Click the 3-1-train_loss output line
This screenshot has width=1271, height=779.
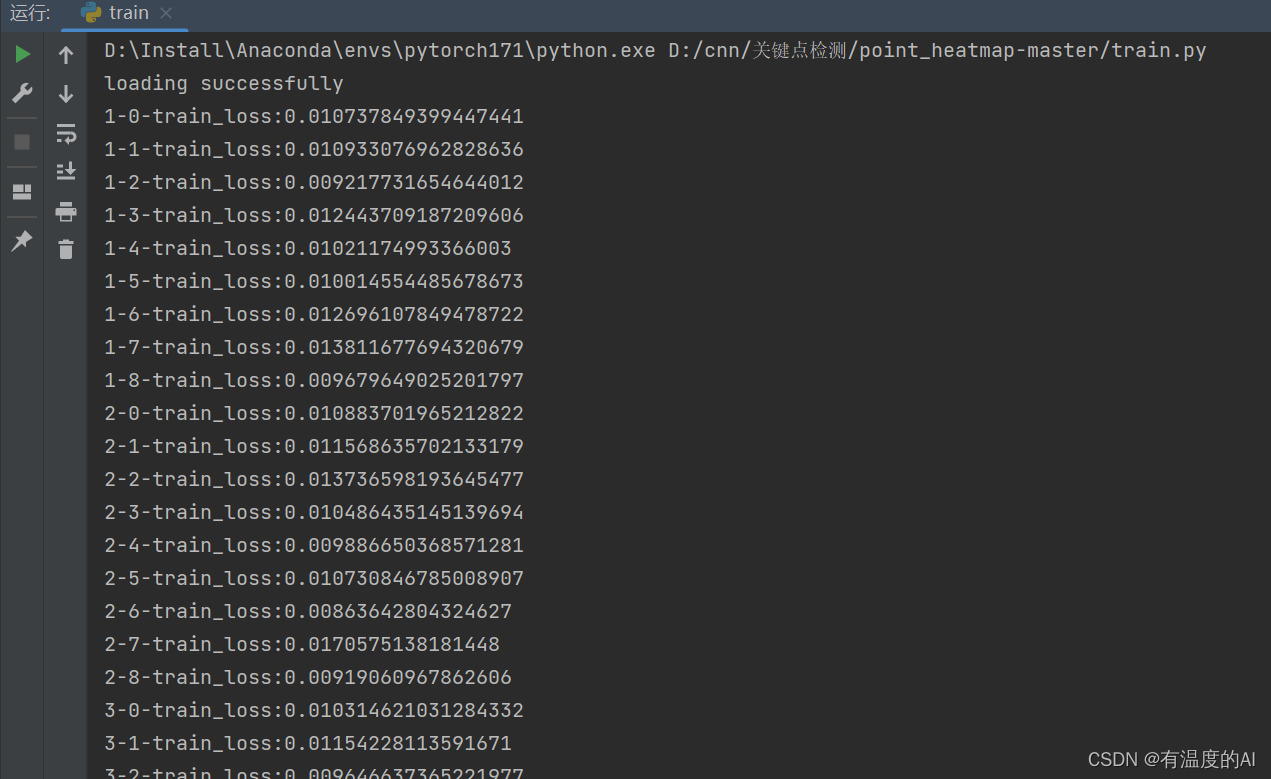(x=308, y=744)
